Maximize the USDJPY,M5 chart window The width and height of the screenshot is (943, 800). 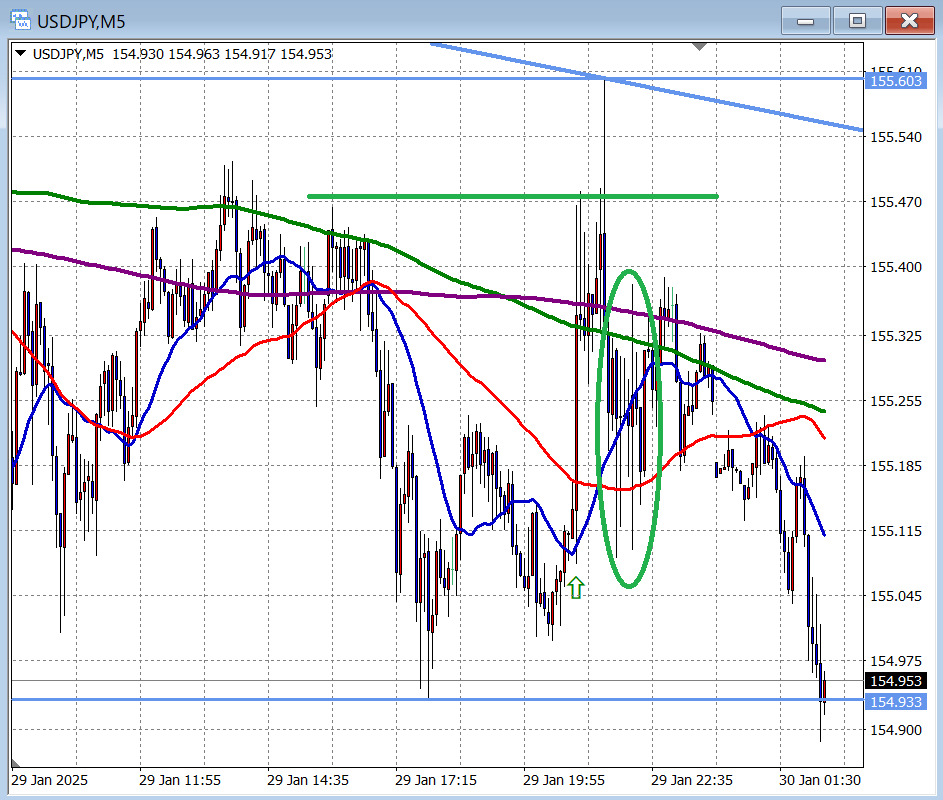click(857, 20)
